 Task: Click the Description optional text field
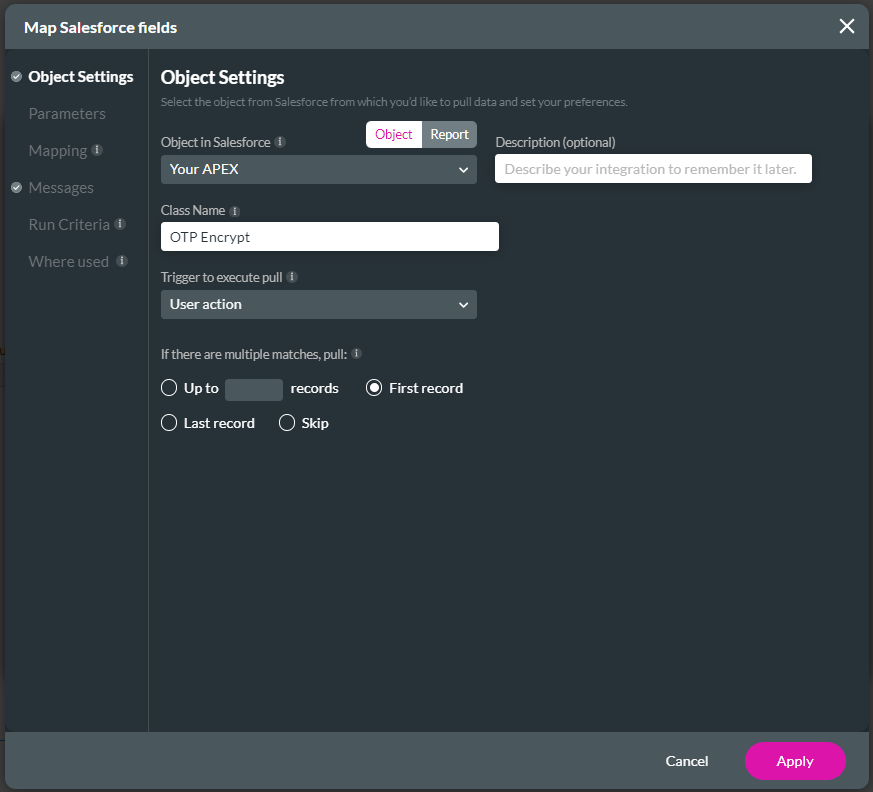click(x=652, y=168)
